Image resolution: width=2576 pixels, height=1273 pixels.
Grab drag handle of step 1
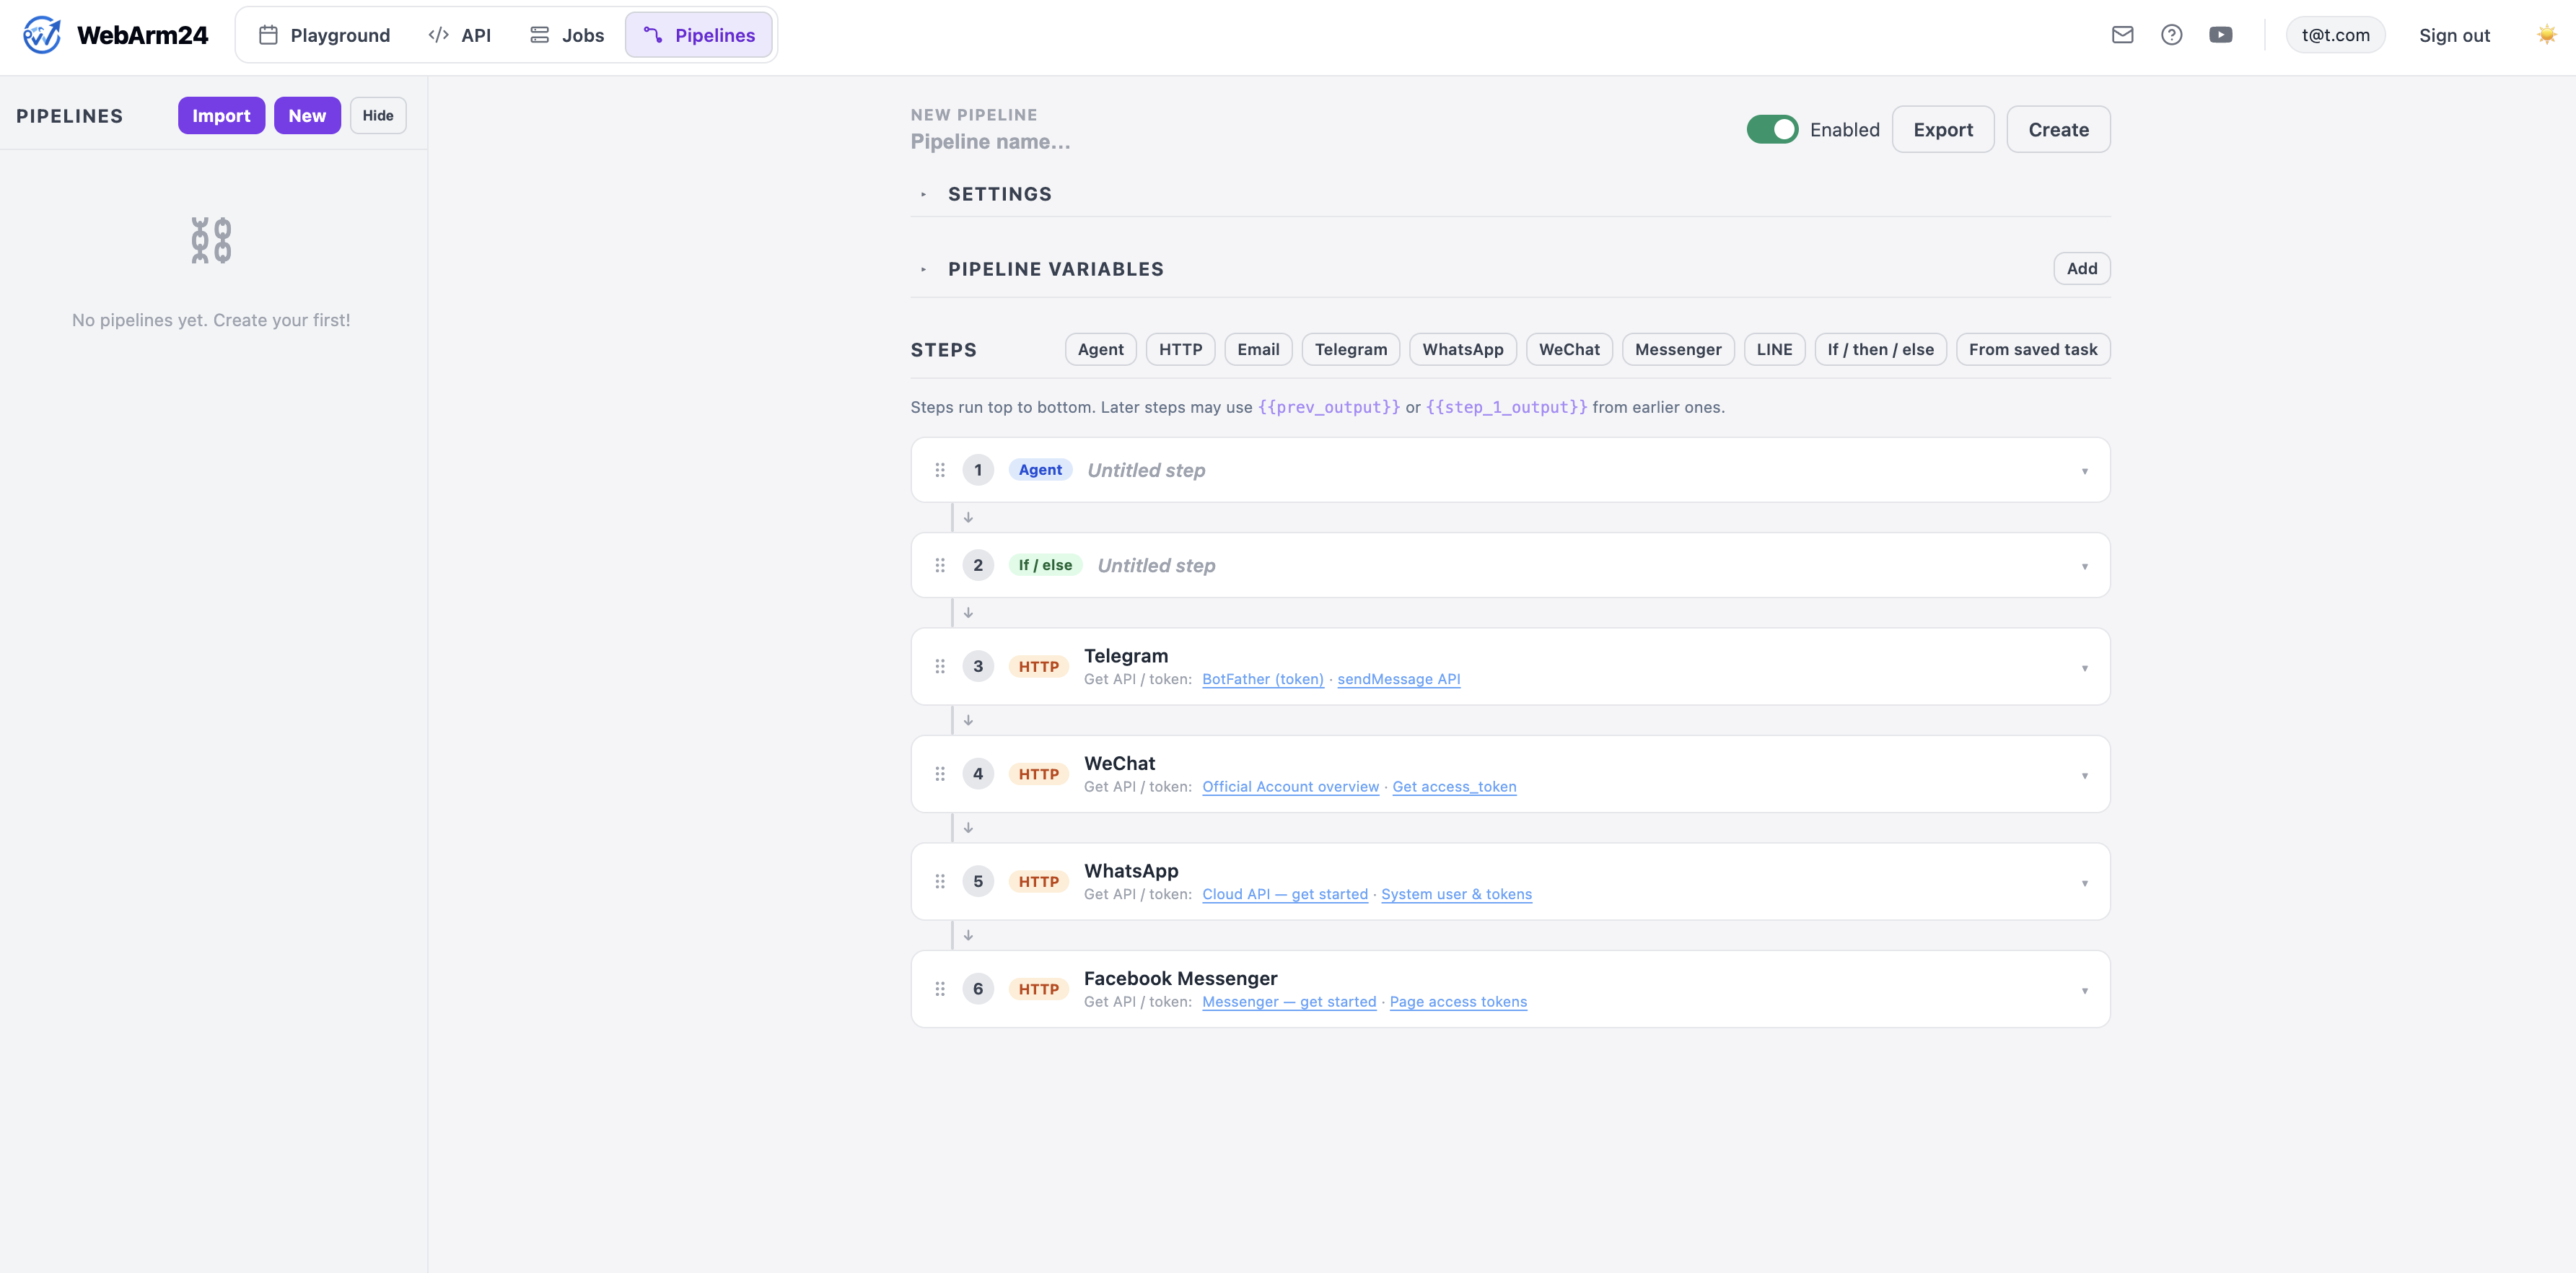(940, 470)
